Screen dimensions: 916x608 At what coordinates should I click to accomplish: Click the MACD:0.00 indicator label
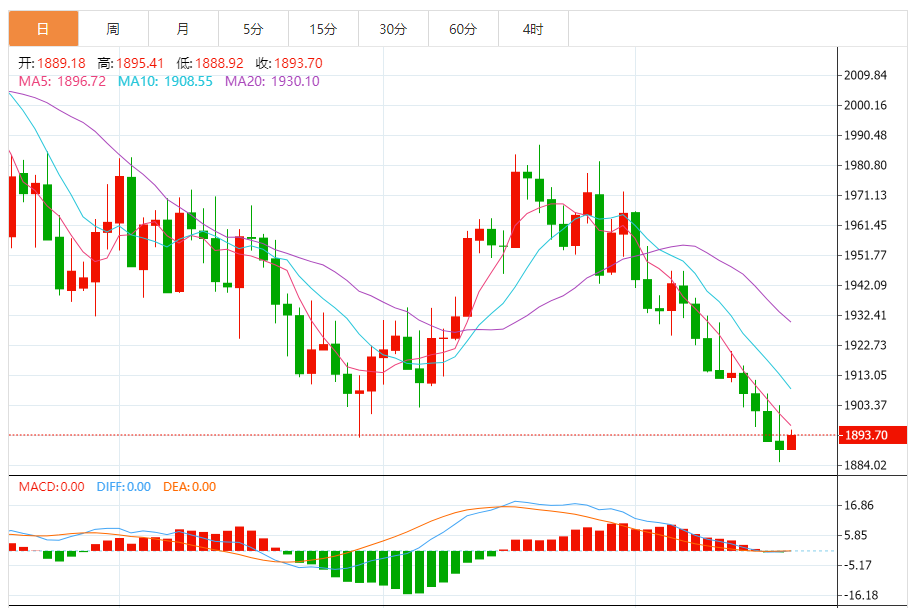(x=51, y=487)
